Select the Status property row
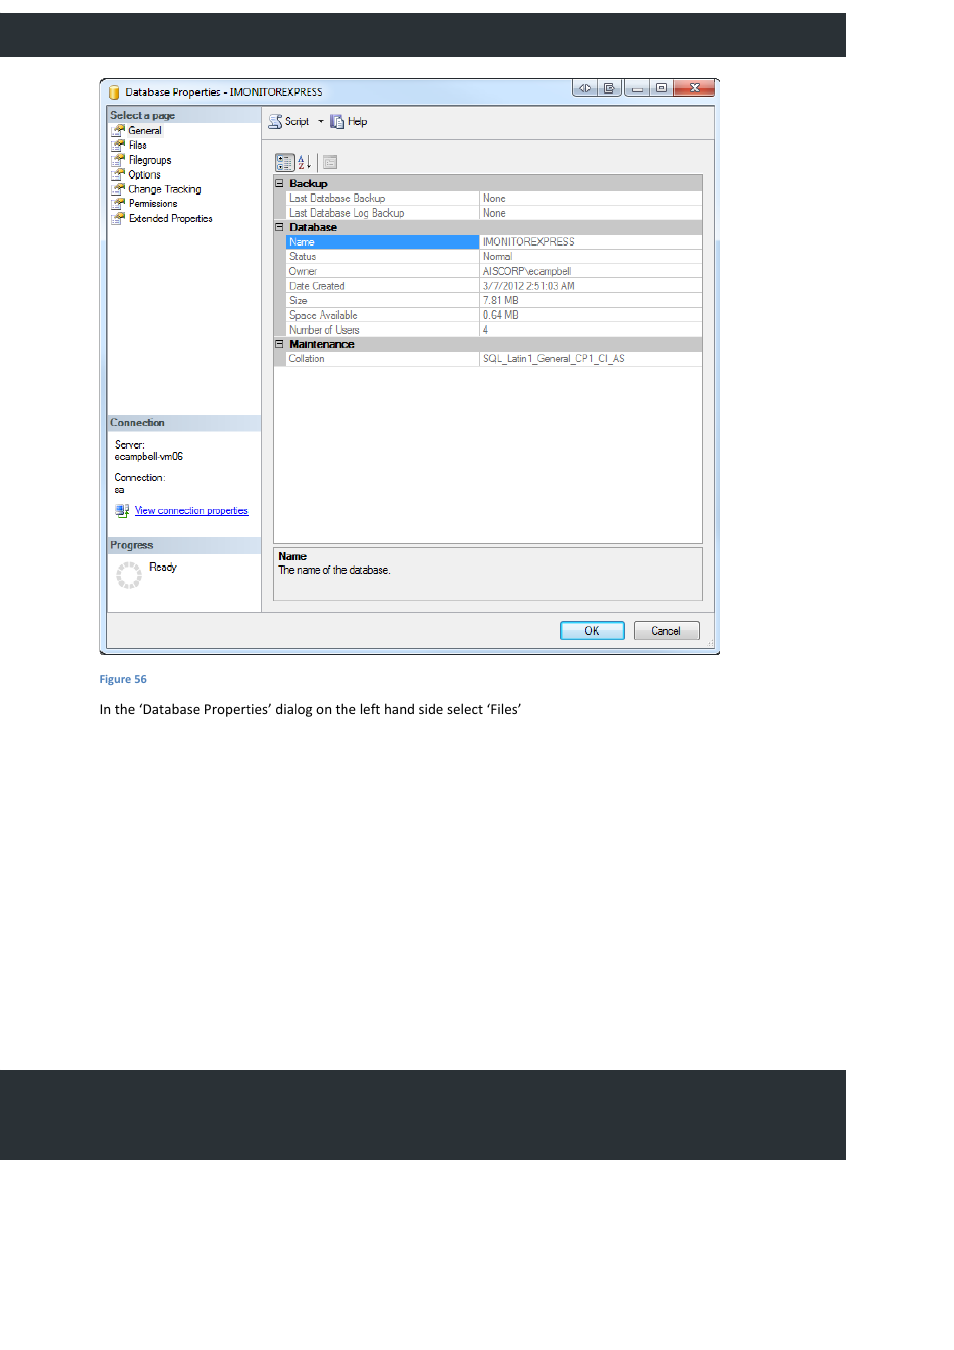 pos(494,257)
